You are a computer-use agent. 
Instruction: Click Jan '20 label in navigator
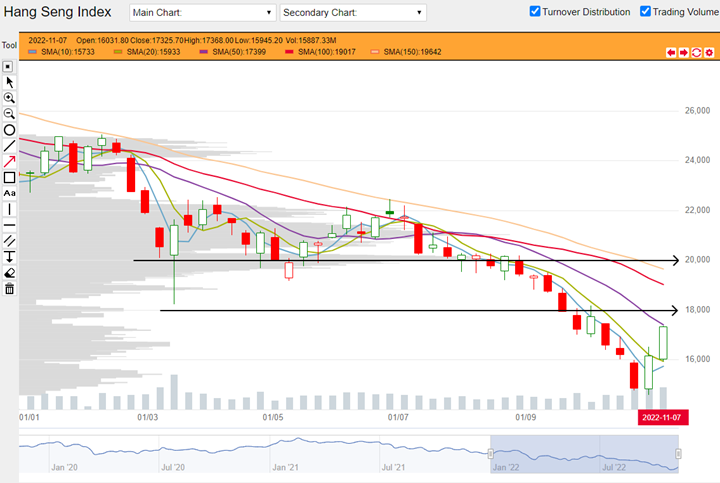[64, 467]
